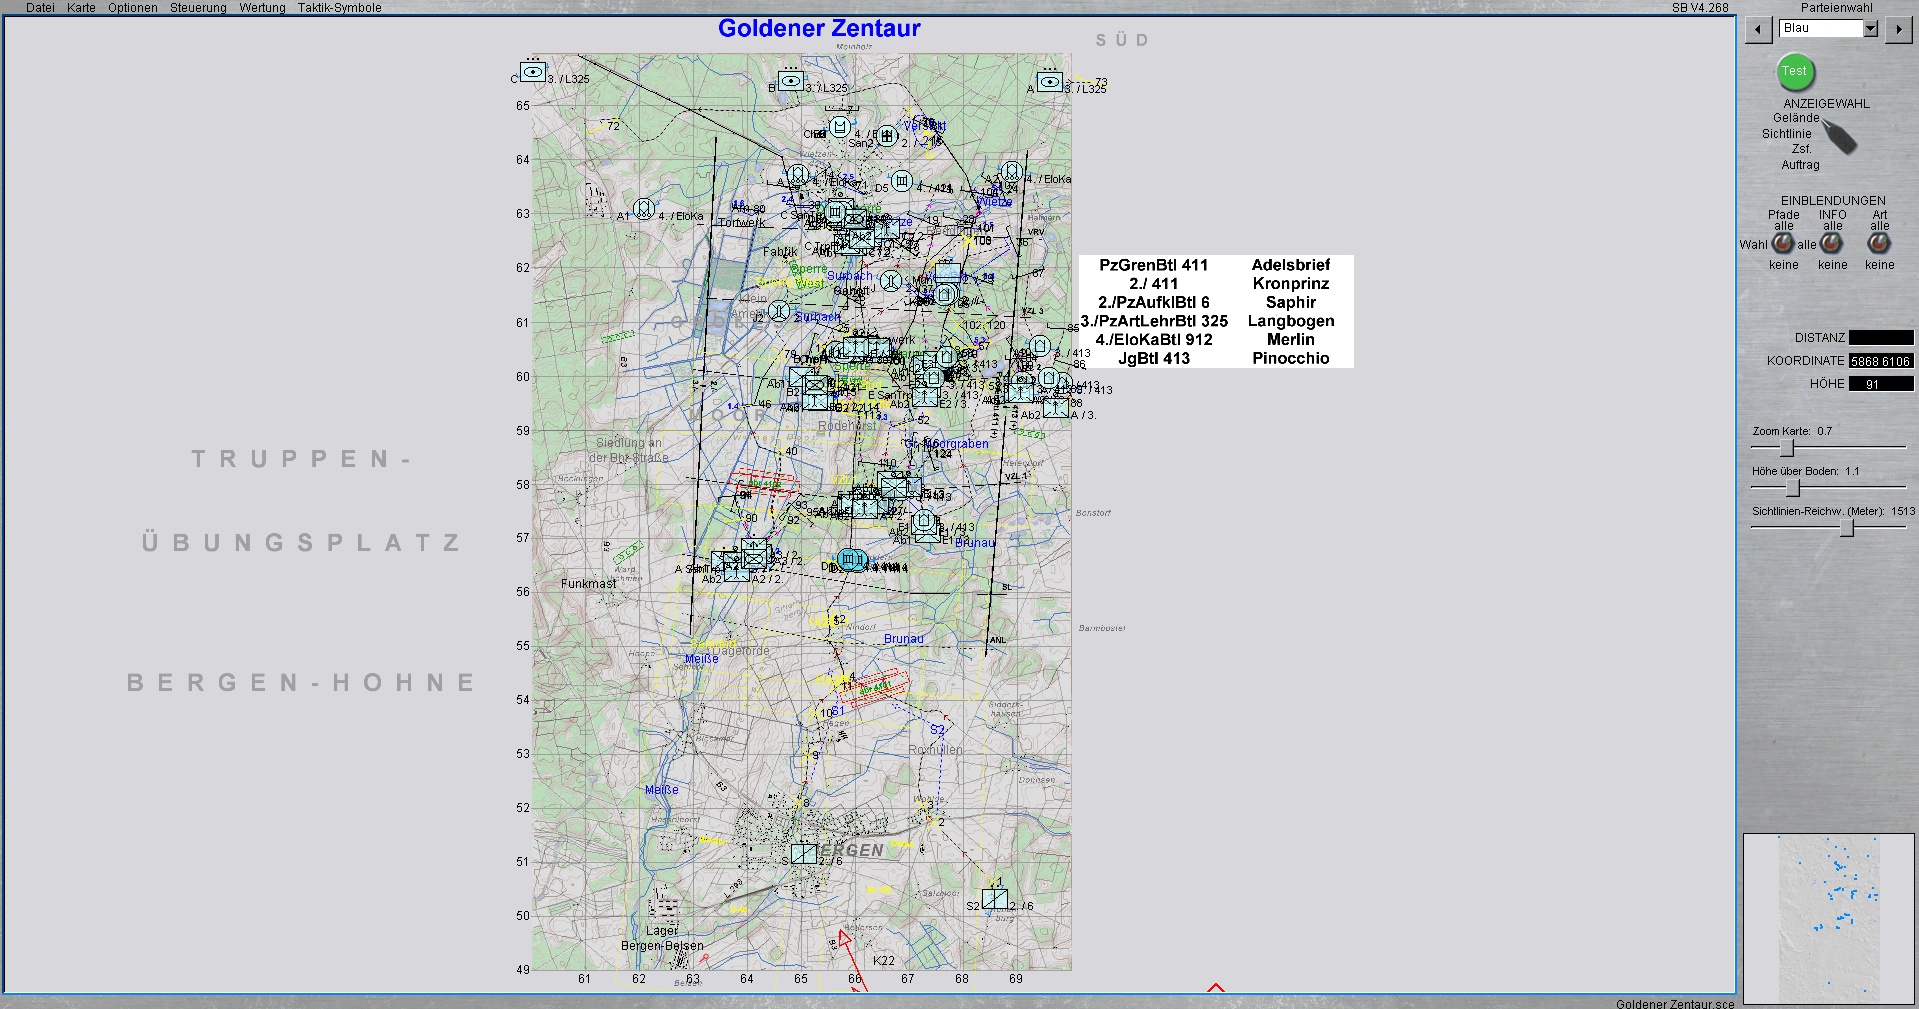Select the highlighted D unit circle symbol
Viewport: 1919px width, 1009px height.
tap(850, 559)
